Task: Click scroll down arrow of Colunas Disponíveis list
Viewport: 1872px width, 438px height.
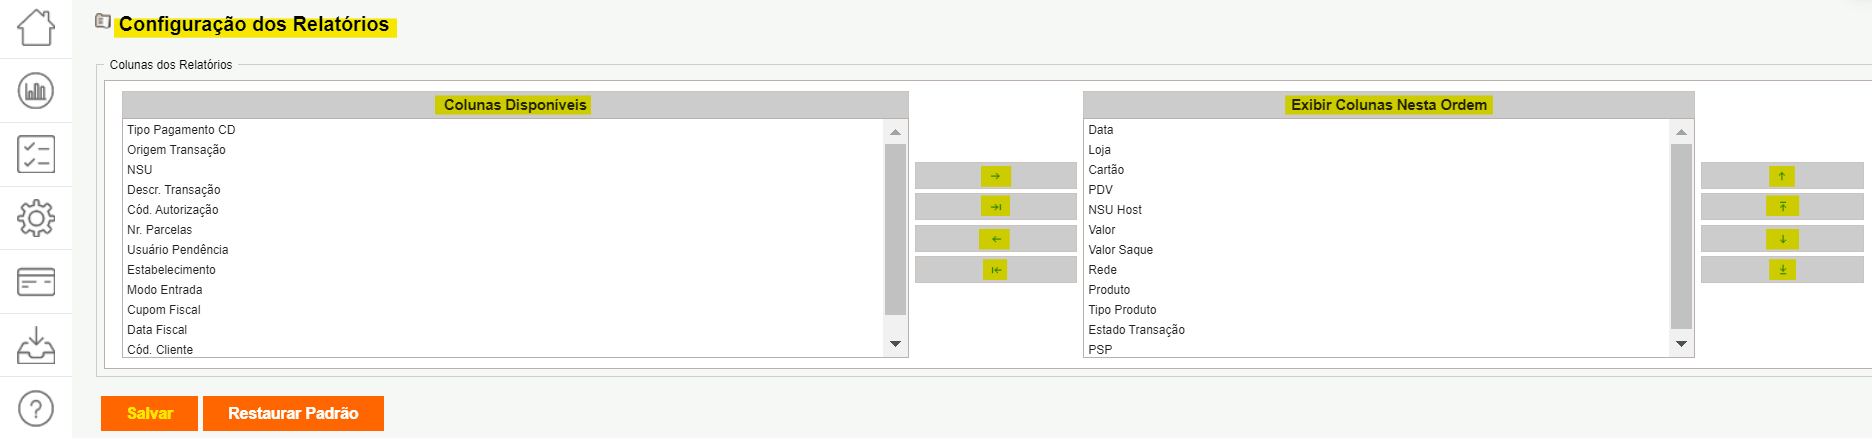Action: click(x=895, y=344)
